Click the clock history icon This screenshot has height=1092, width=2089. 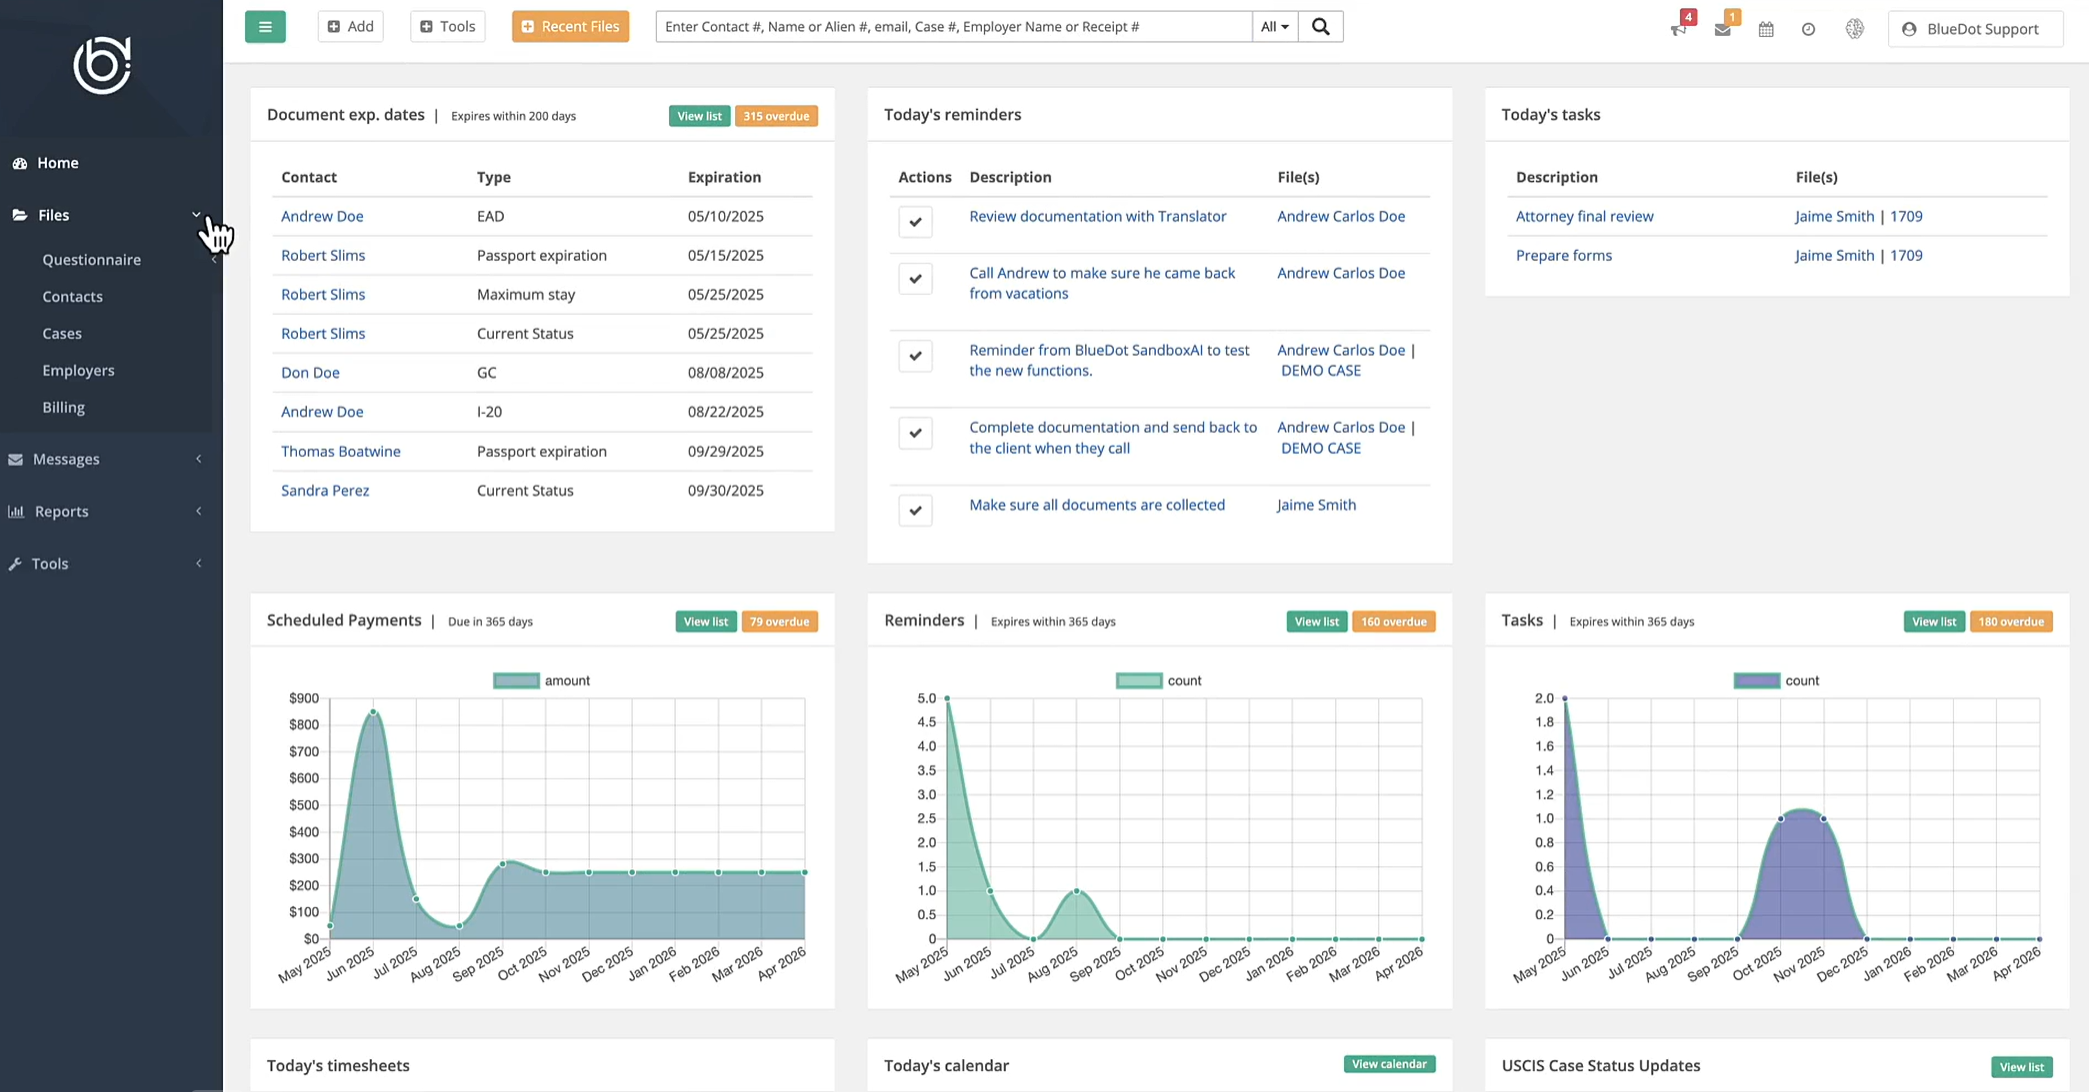[x=1809, y=28]
